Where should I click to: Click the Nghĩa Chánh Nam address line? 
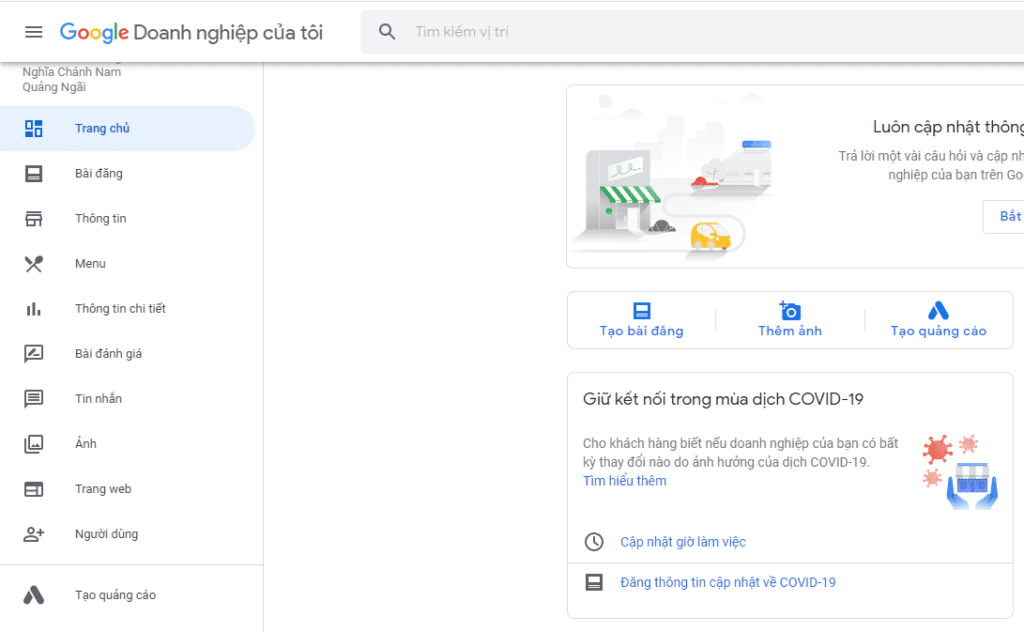coord(72,72)
